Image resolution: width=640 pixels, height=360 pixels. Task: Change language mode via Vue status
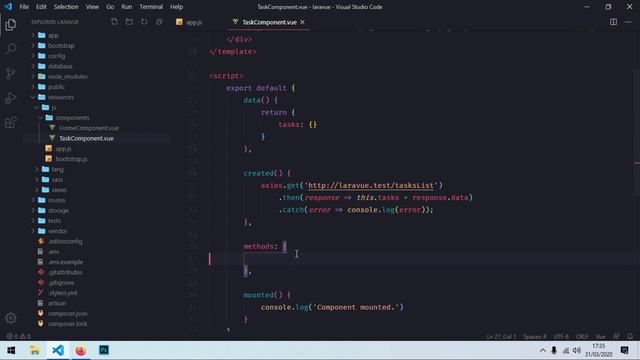coord(600,336)
